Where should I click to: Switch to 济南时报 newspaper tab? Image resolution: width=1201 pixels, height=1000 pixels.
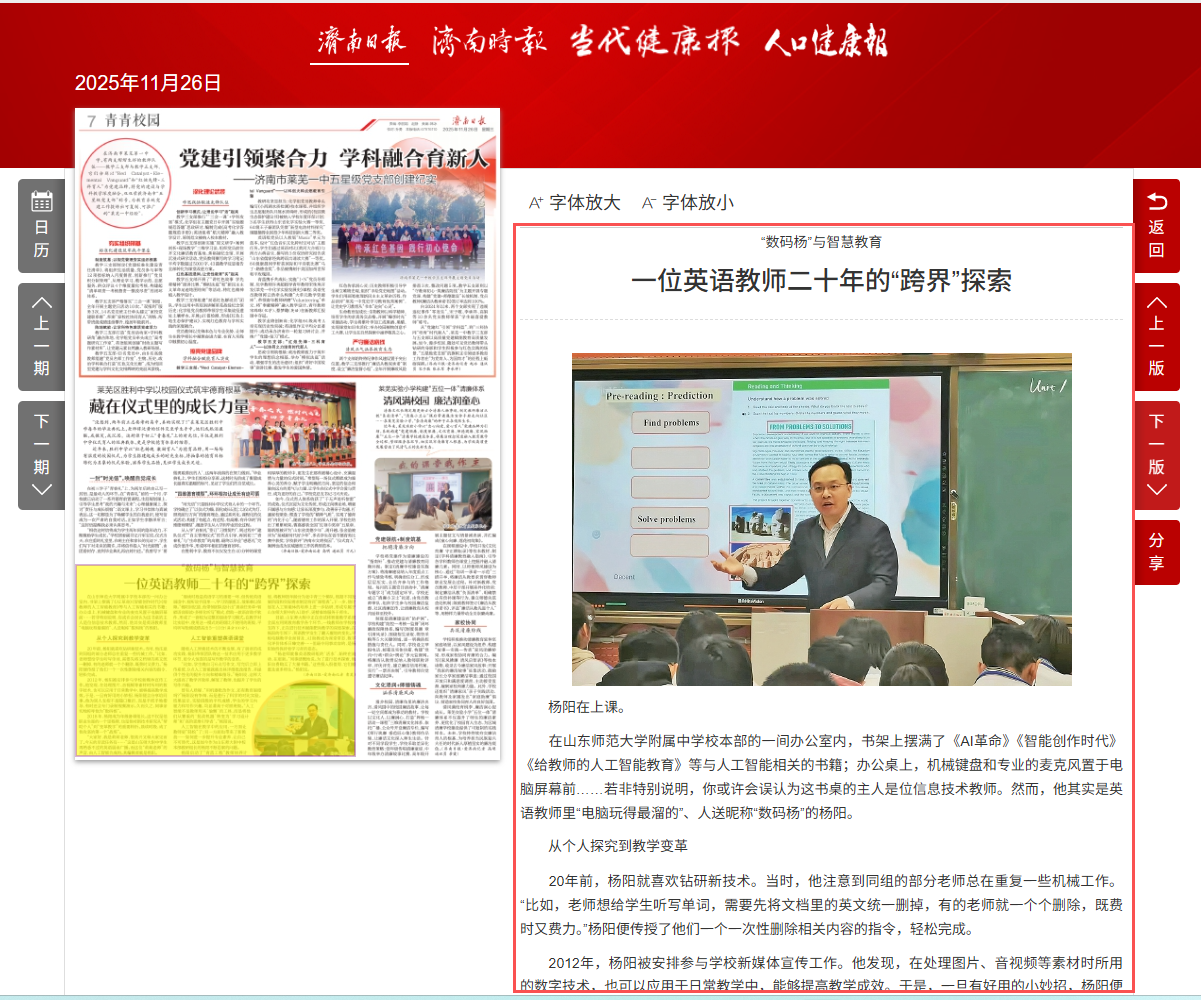489,42
